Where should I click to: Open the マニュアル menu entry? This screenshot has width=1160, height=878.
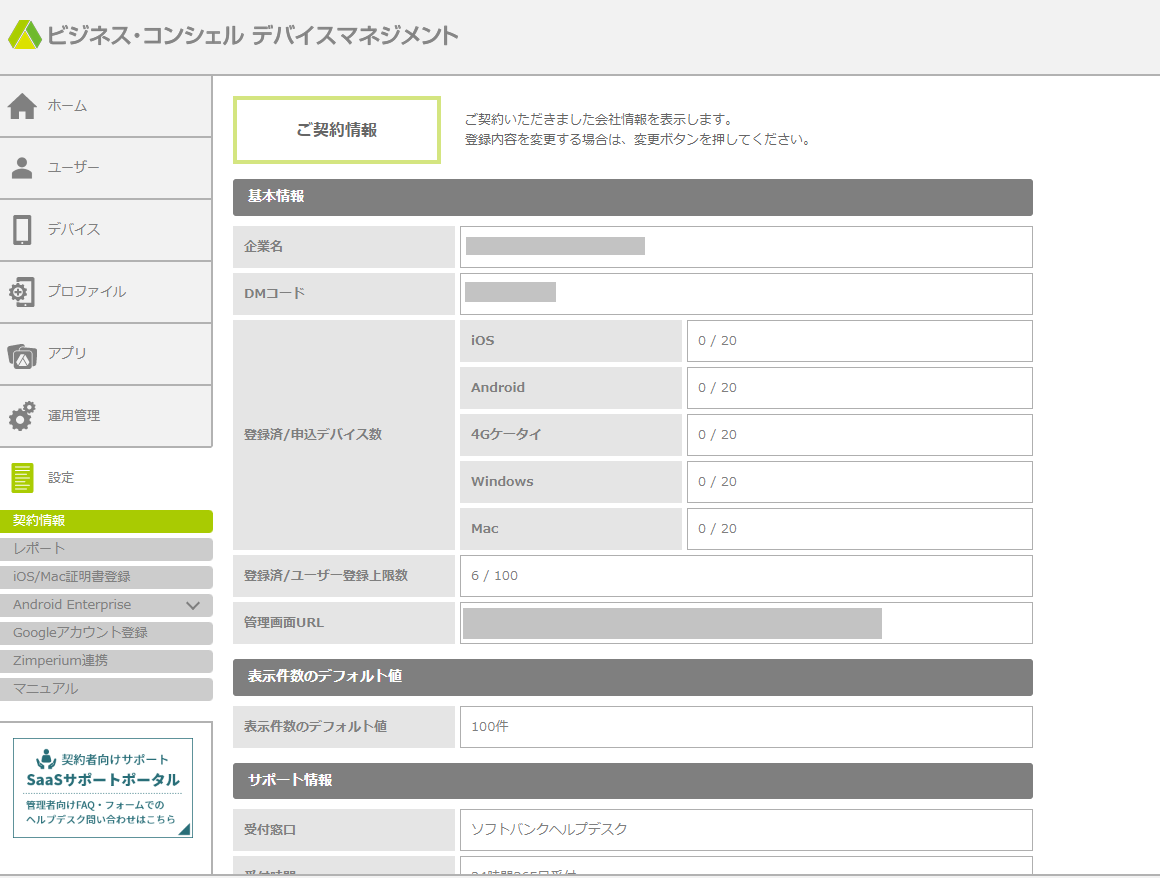tap(106, 689)
